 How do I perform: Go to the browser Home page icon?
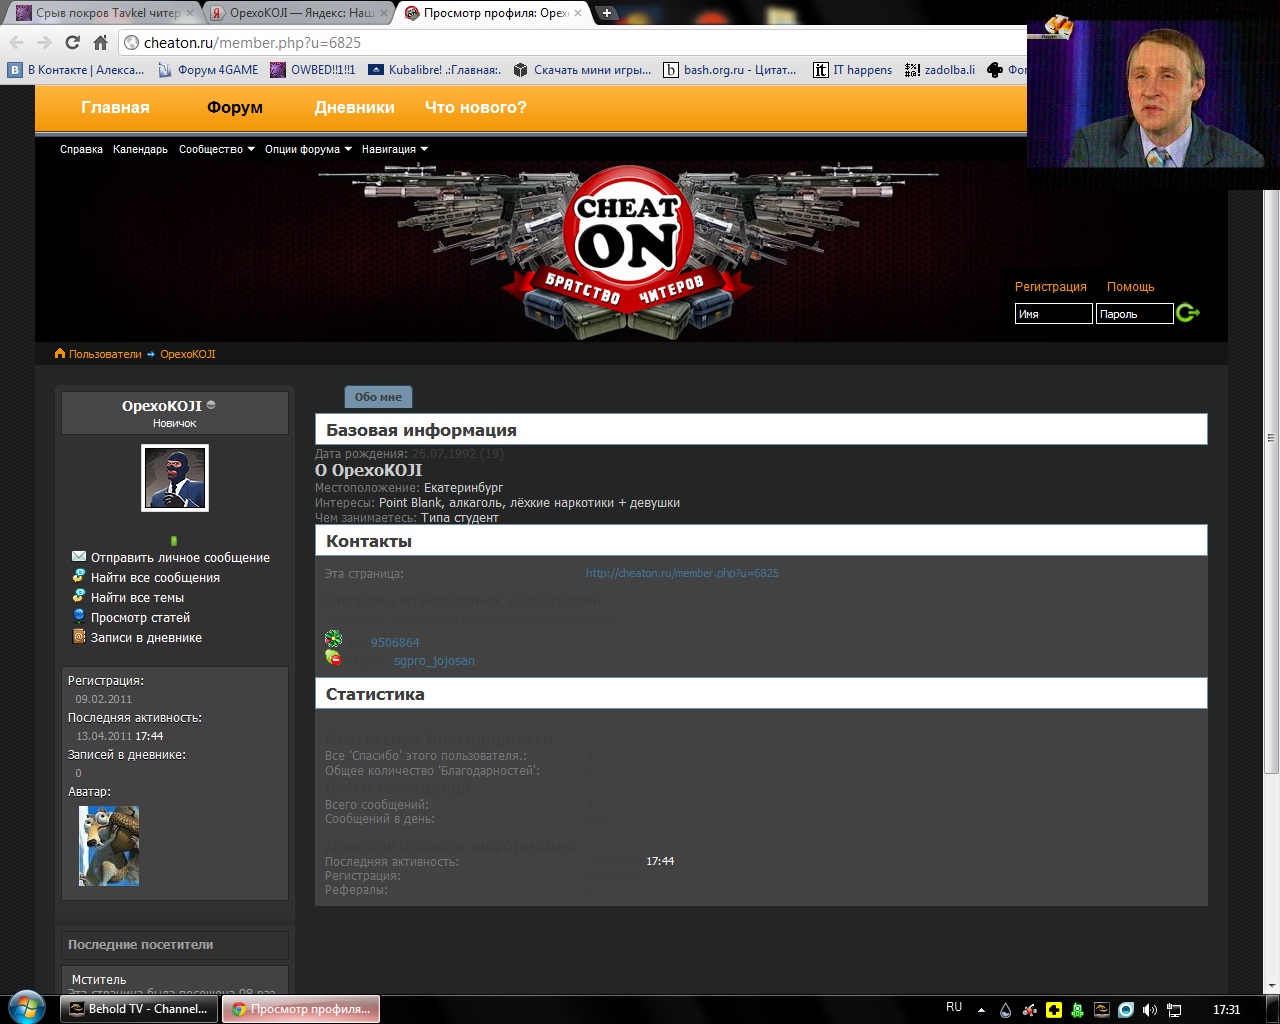pos(100,42)
